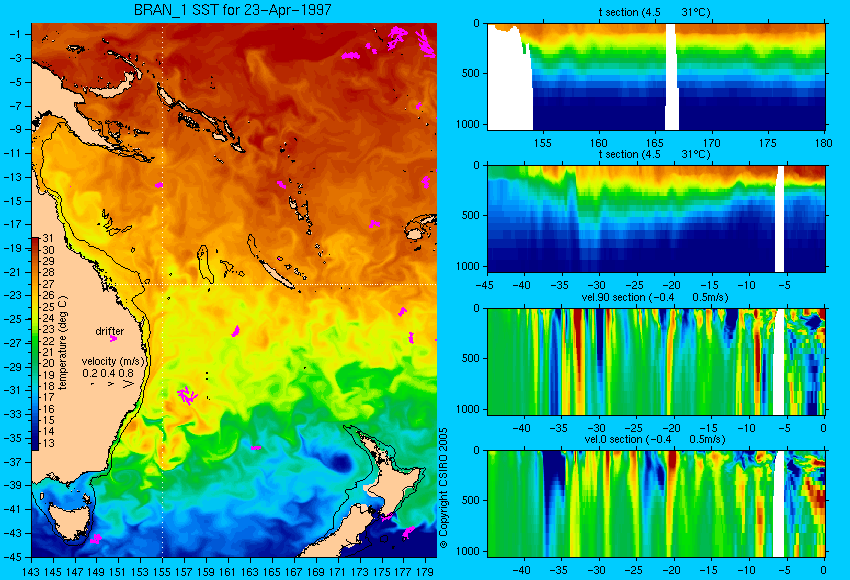Click the large white land mask in first t section
The image size is (850, 580).
pos(510,79)
